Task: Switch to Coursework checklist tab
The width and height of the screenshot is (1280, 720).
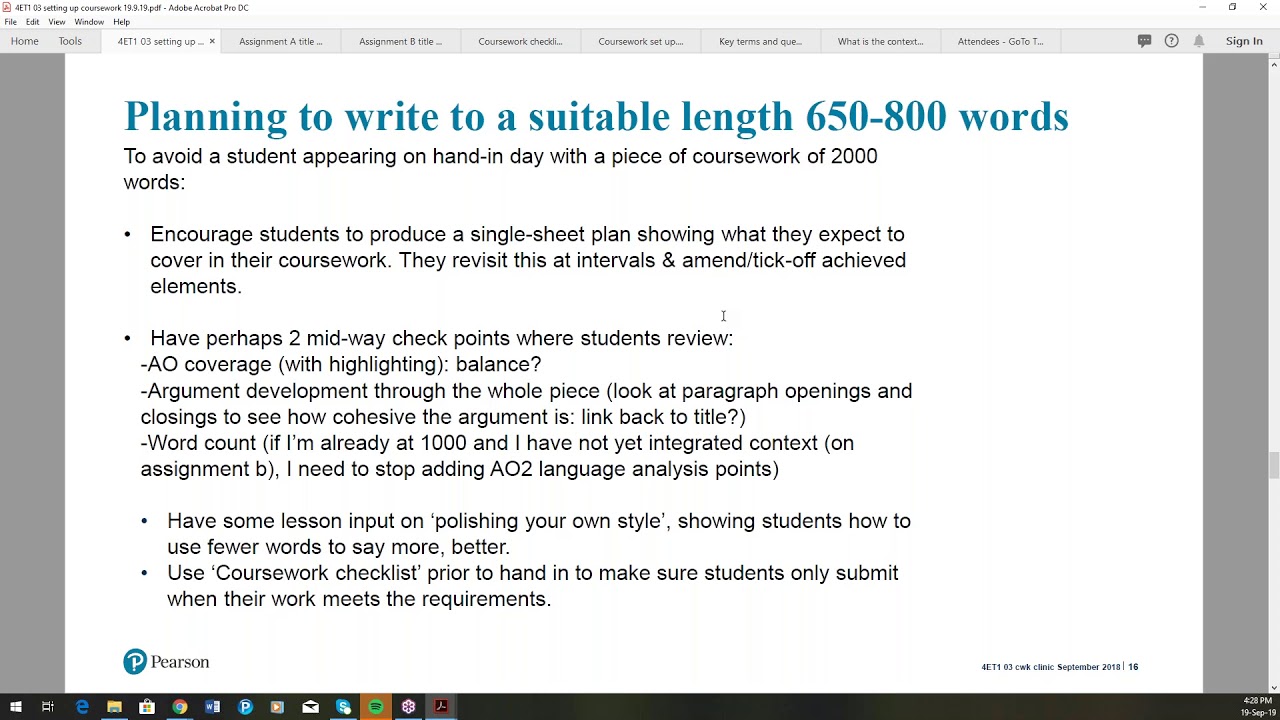Action: tap(520, 42)
